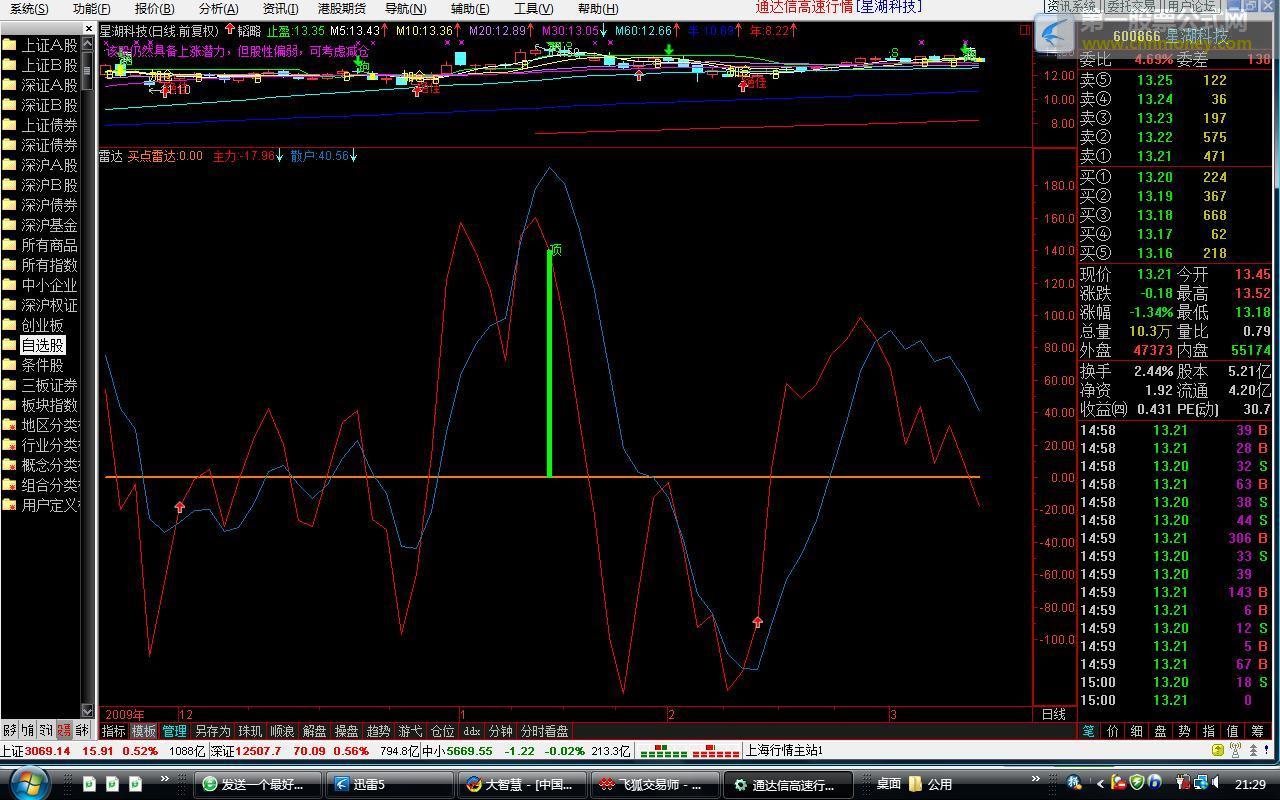Switch to 指标 tab below chart

(113, 731)
